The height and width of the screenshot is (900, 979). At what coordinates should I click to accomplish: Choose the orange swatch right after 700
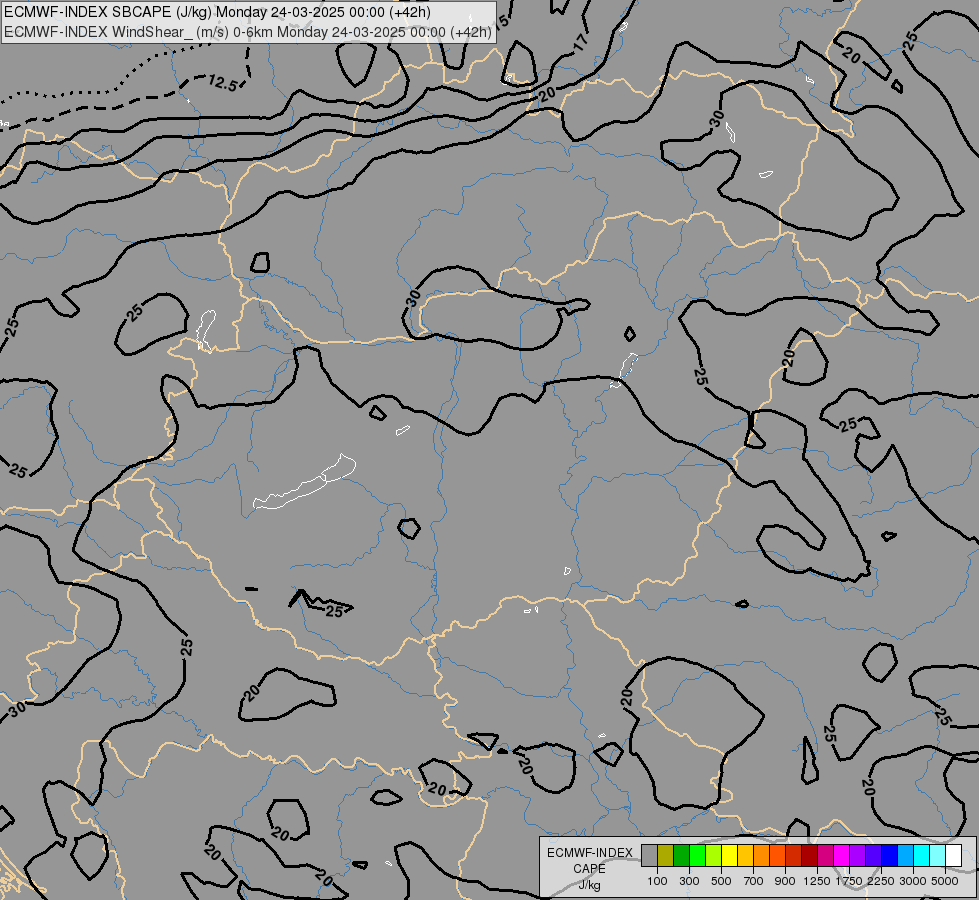click(761, 855)
